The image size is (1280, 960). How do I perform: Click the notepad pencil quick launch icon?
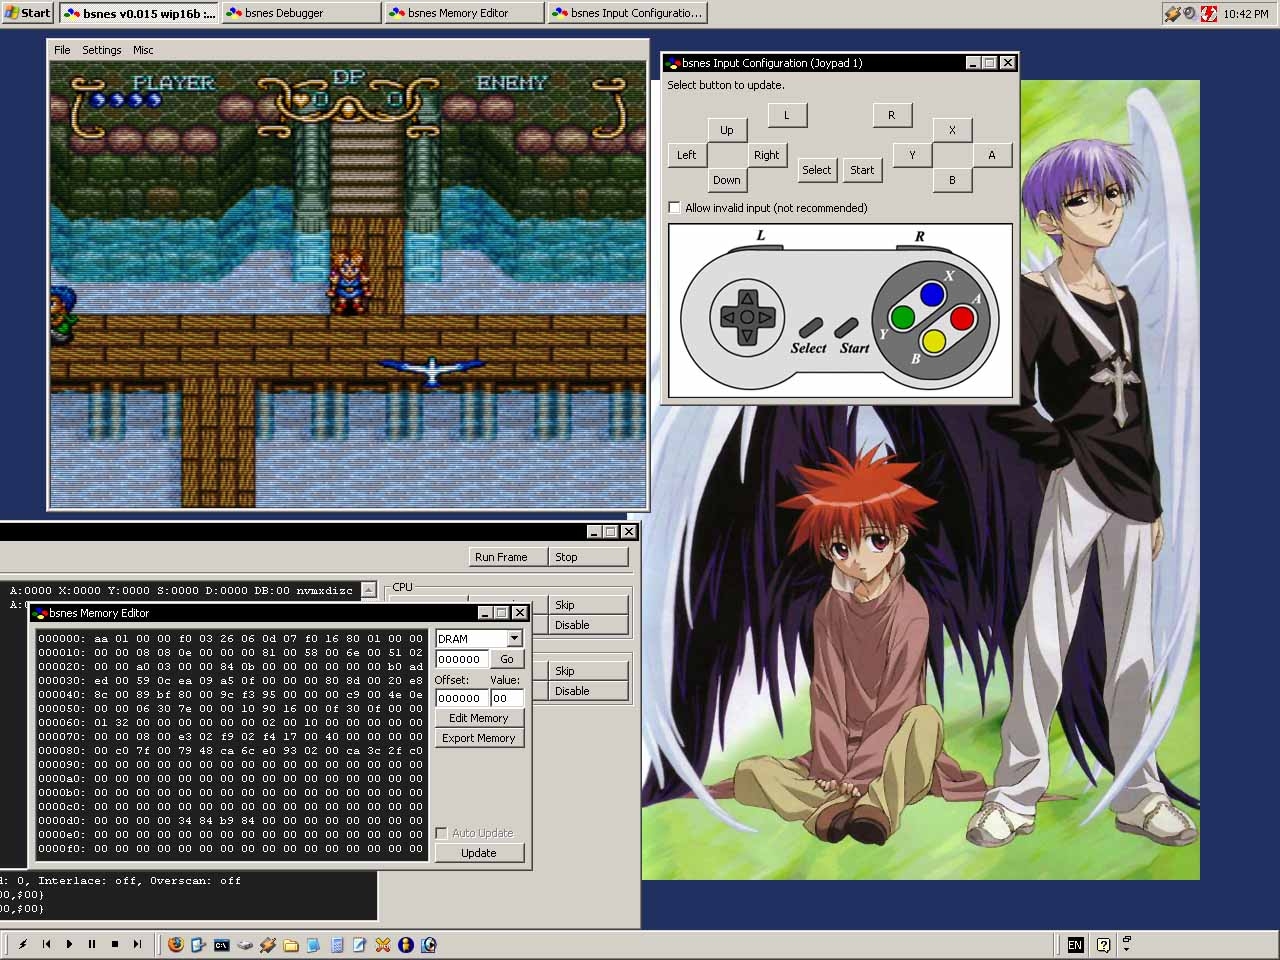pos(360,944)
